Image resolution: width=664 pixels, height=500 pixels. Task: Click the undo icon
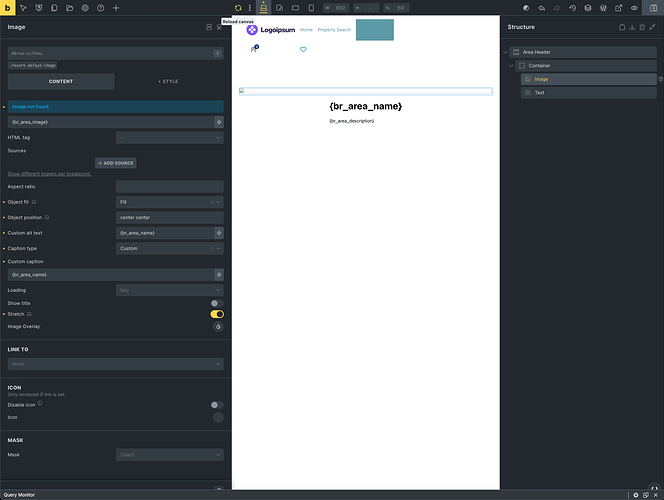click(542, 8)
